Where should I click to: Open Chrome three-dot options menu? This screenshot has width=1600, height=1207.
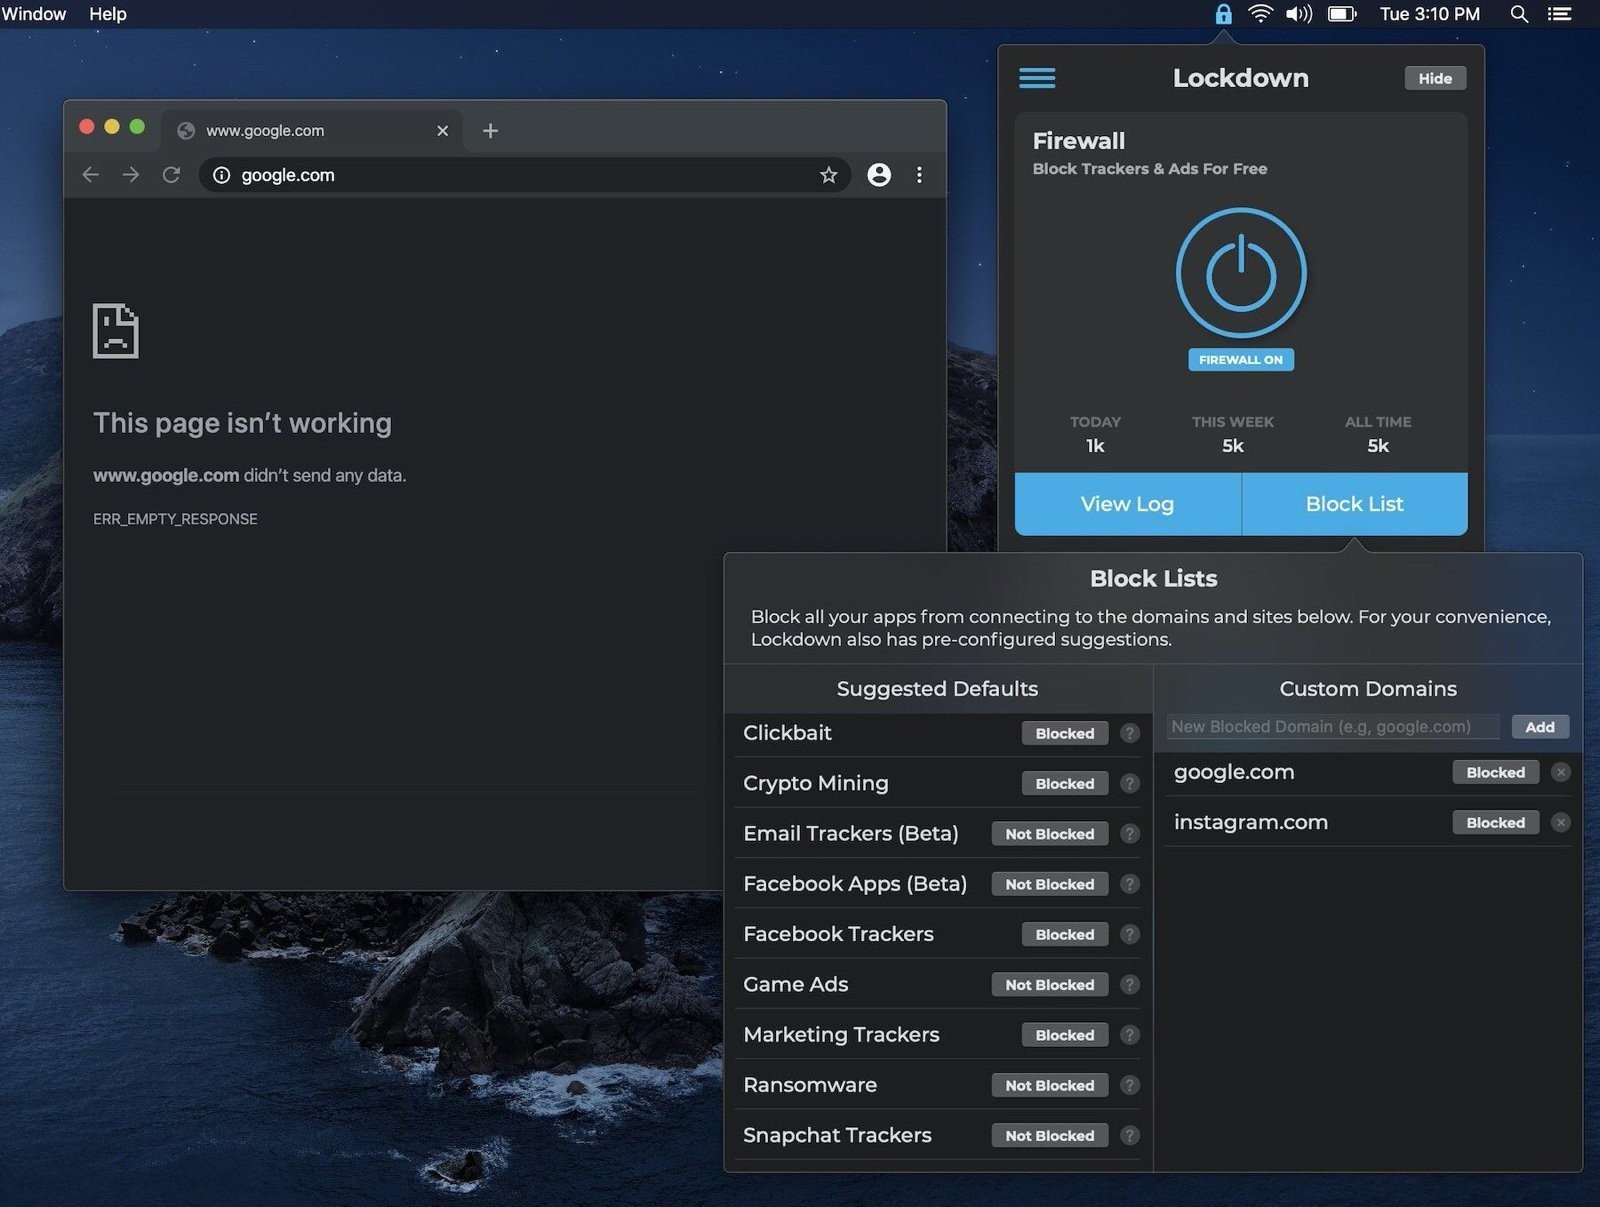919,175
